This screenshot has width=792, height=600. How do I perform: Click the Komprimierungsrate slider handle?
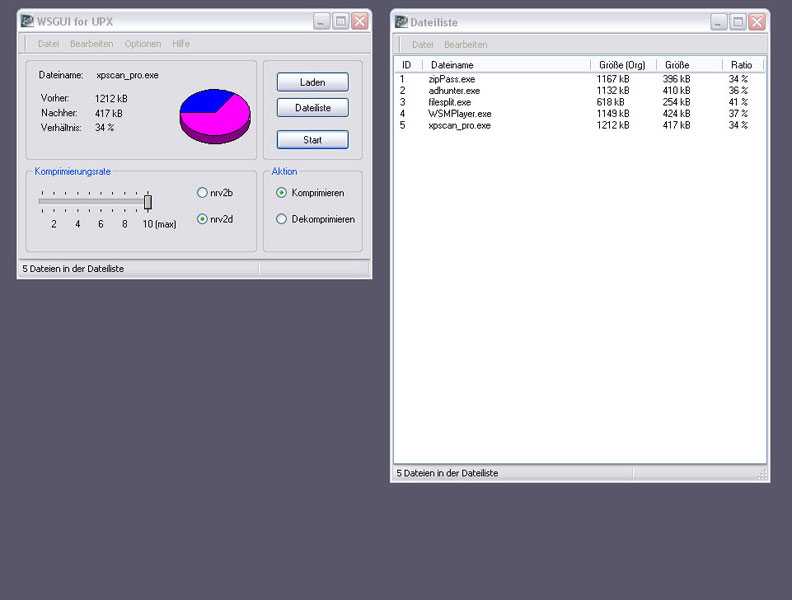pos(148,202)
